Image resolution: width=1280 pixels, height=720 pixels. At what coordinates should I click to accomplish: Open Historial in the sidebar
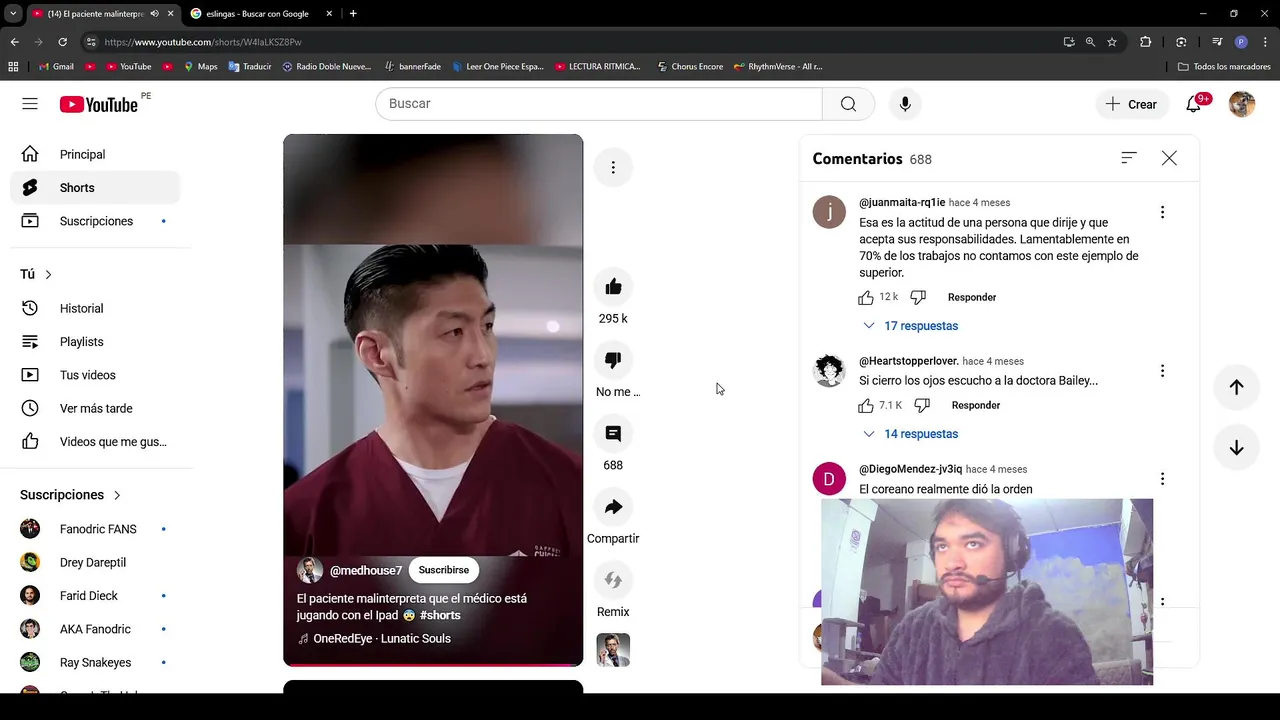pos(95,308)
